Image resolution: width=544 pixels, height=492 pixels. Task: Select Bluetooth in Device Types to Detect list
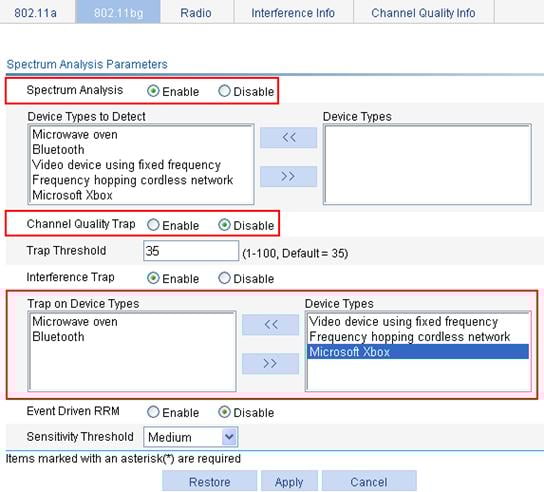coord(58,150)
